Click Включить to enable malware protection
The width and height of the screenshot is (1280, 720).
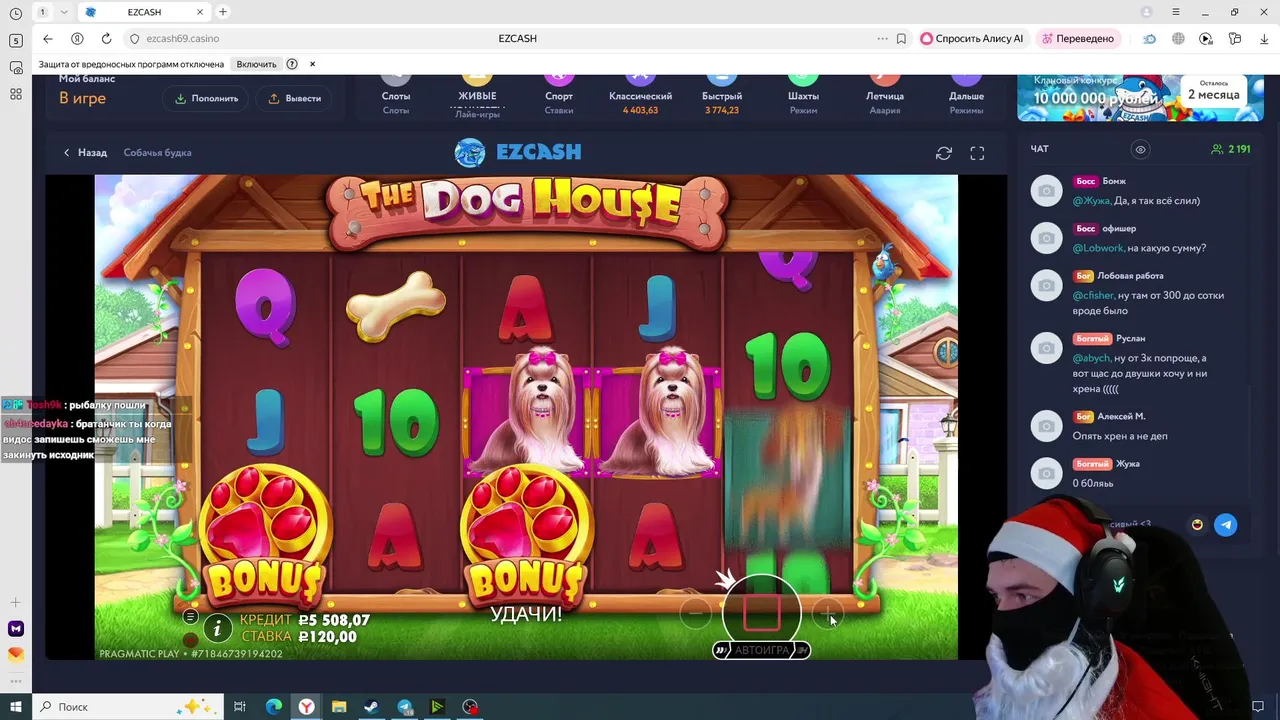pos(256,64)
